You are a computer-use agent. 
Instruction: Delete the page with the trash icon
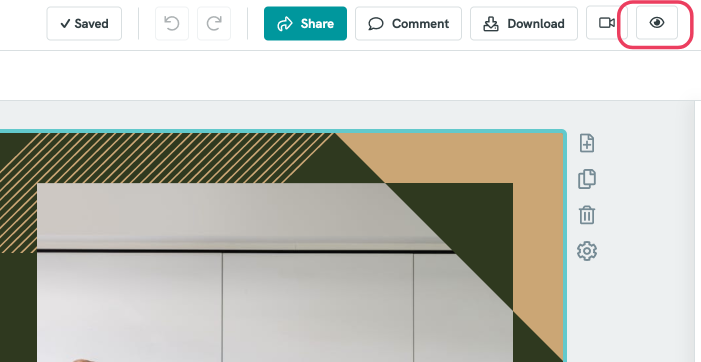click(587, 215)
